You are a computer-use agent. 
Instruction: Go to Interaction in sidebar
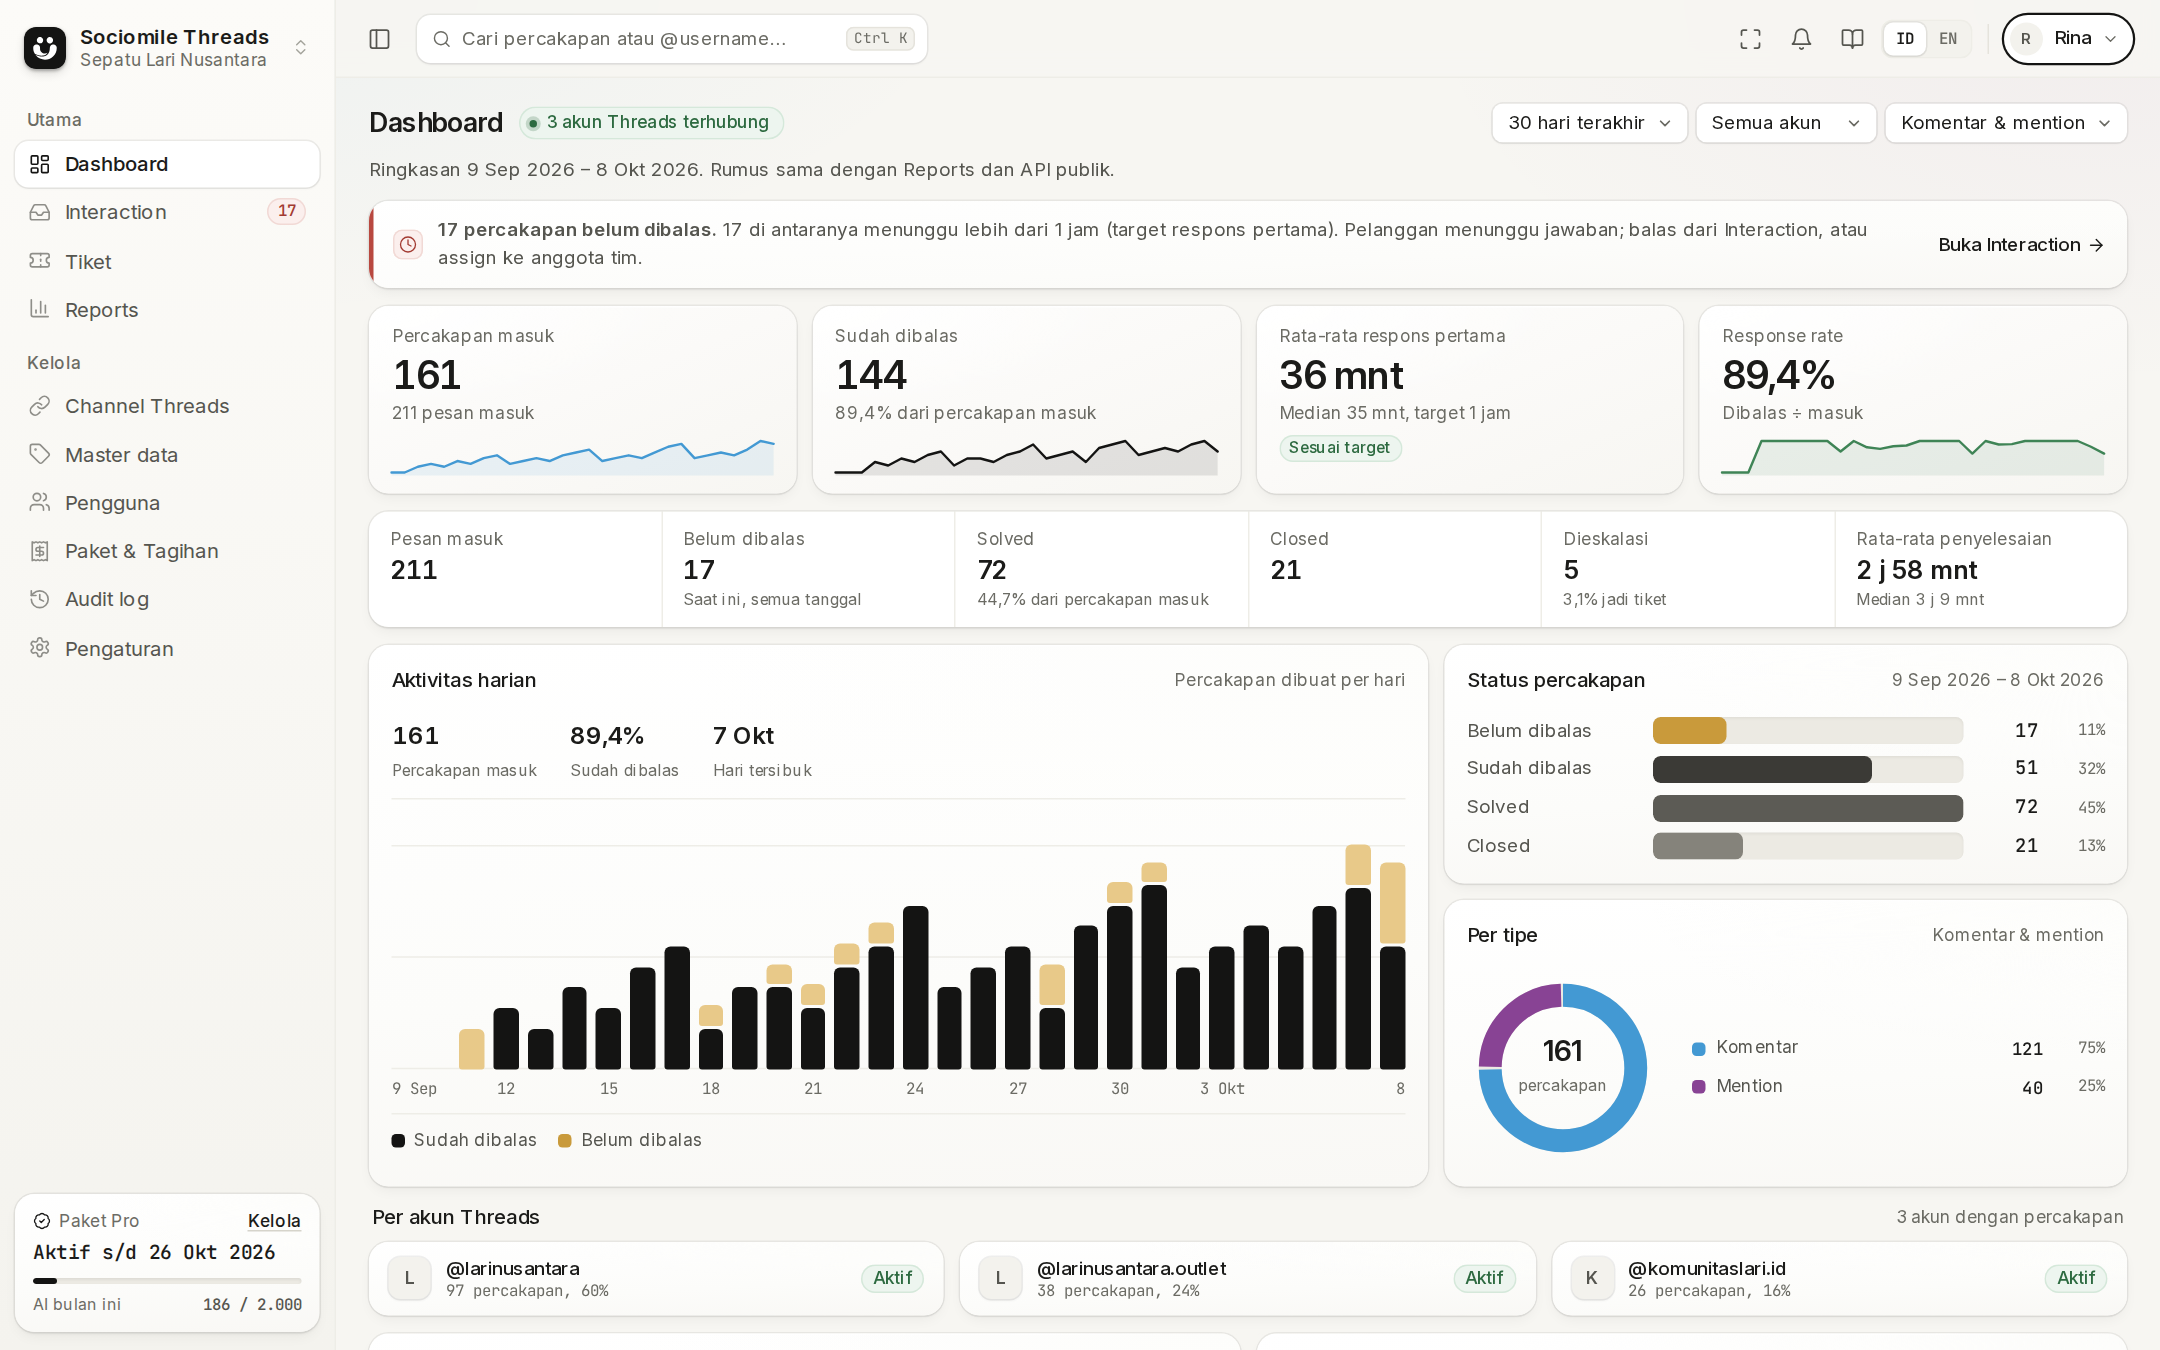click(167, 212)
